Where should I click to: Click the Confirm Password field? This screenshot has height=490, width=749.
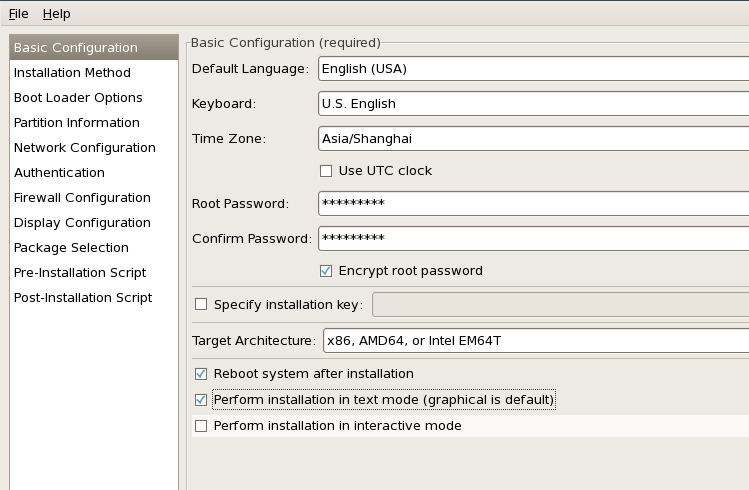[x=532, y=239]
